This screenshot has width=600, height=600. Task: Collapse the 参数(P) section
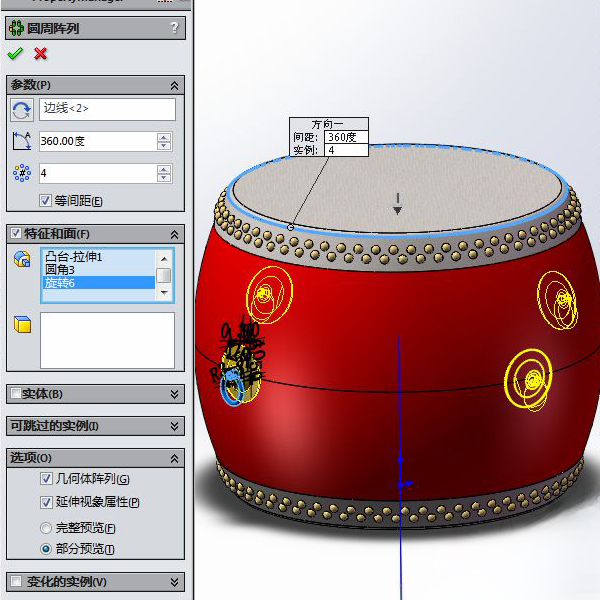pyautogui.click(x=174, y=85)
